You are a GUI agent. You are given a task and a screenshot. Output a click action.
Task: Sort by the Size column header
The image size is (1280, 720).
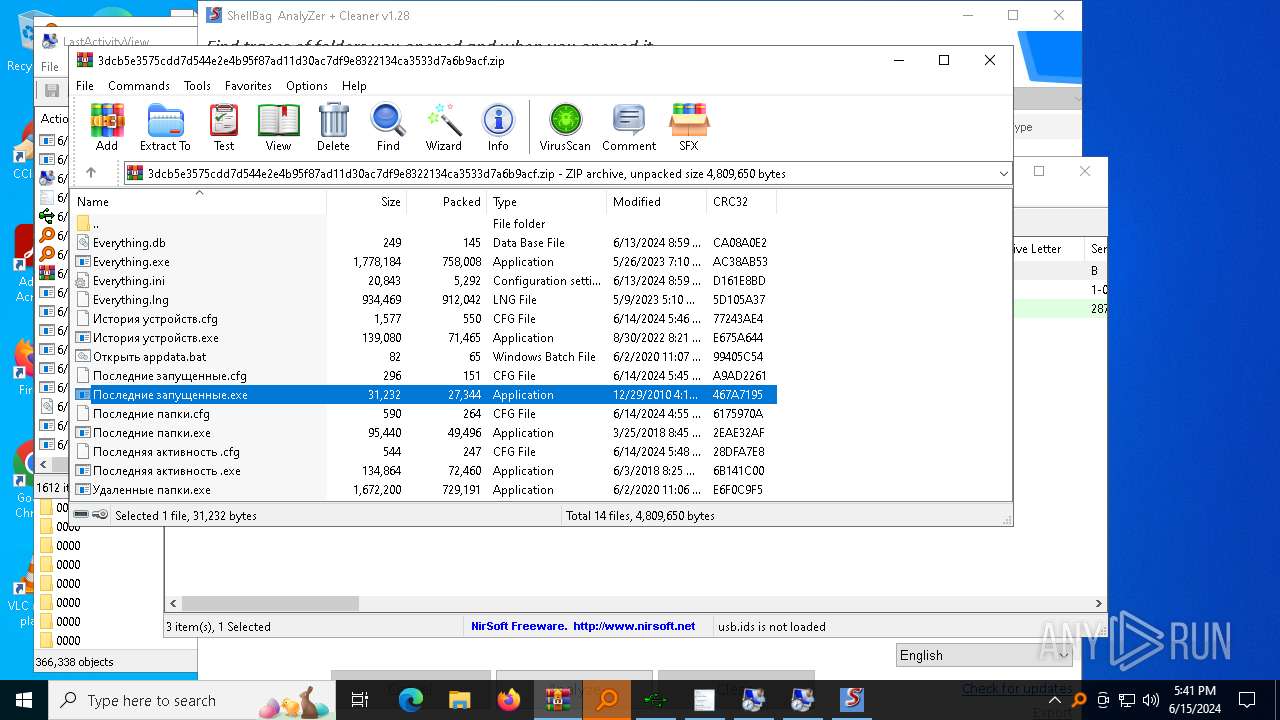[366, 201]
